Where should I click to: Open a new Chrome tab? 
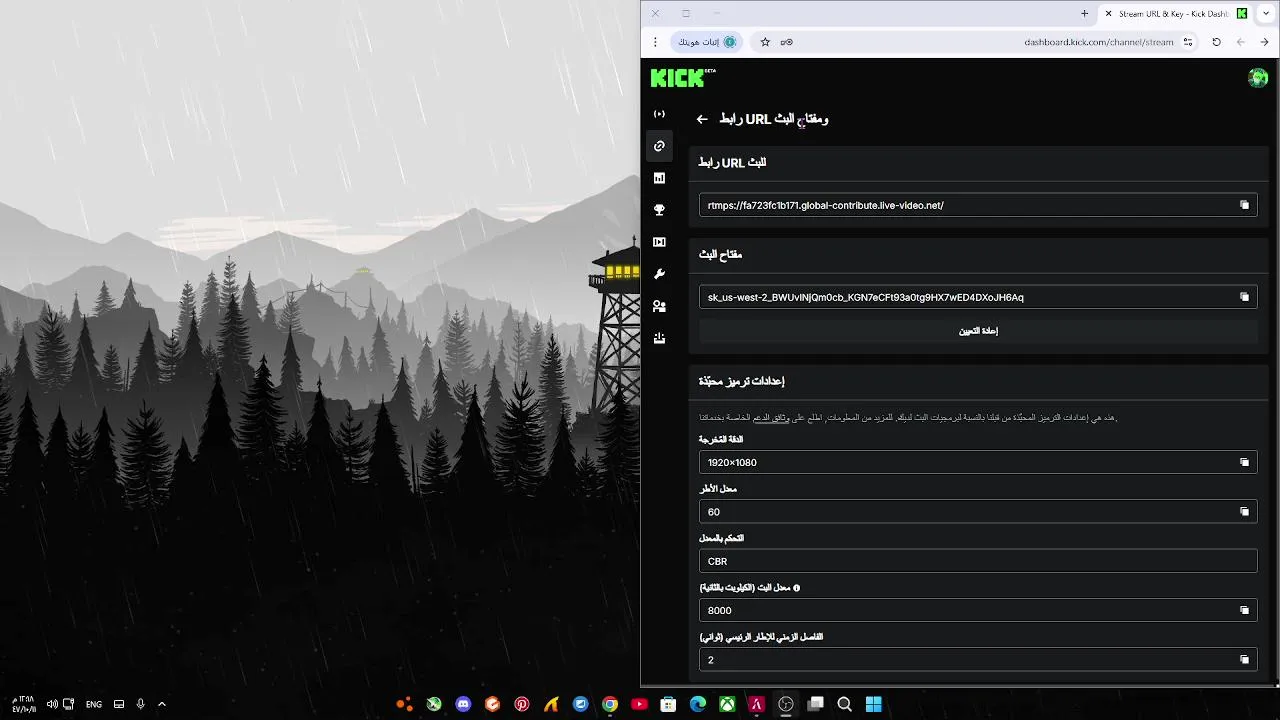(1084, 14)
